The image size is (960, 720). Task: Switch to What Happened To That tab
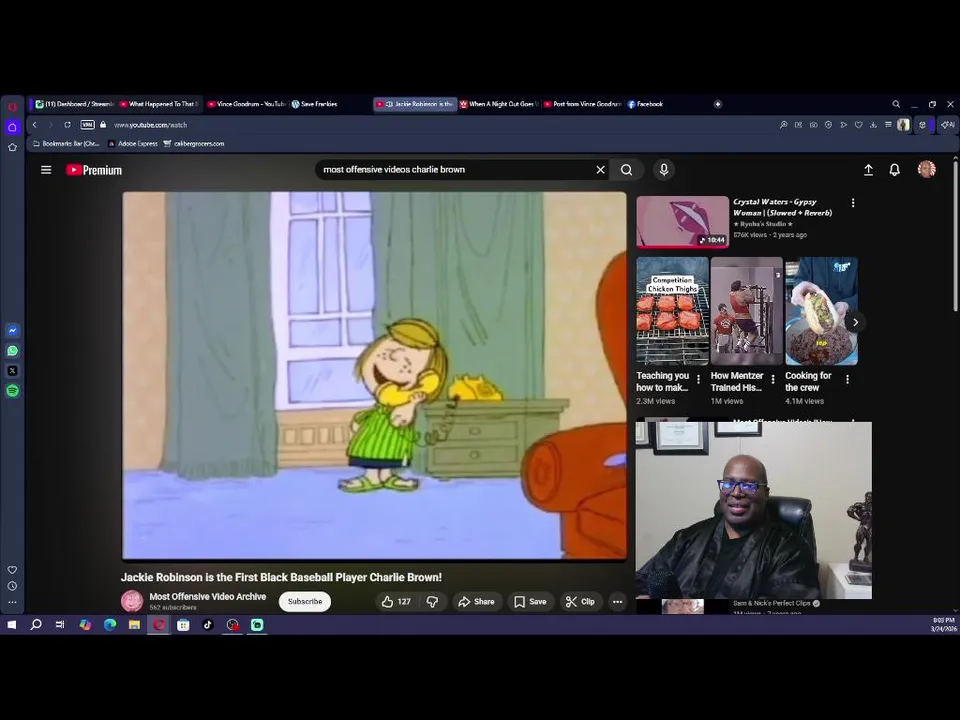[159, 104]
